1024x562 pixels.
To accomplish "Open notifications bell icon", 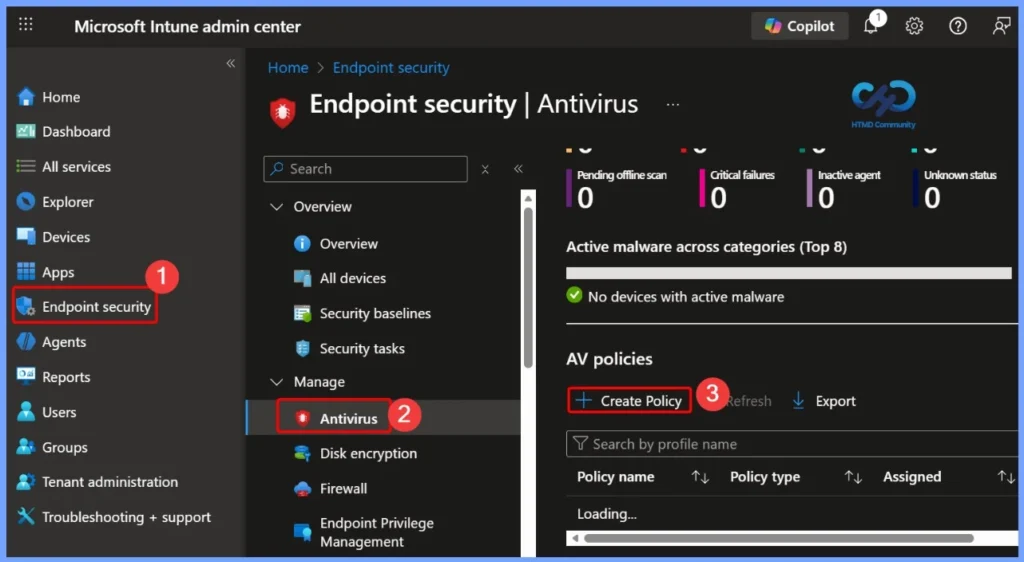I will [872, 25].
